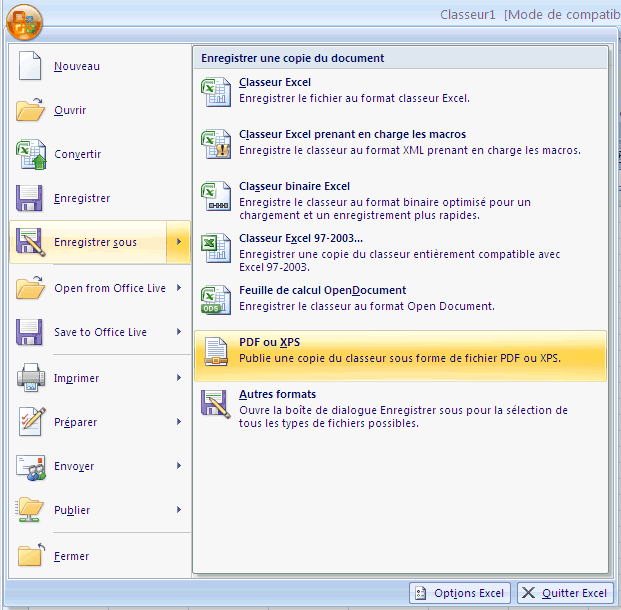Click the floppy disk Enregistrer icon
The image size is (621, 610).
coord(29,198)
